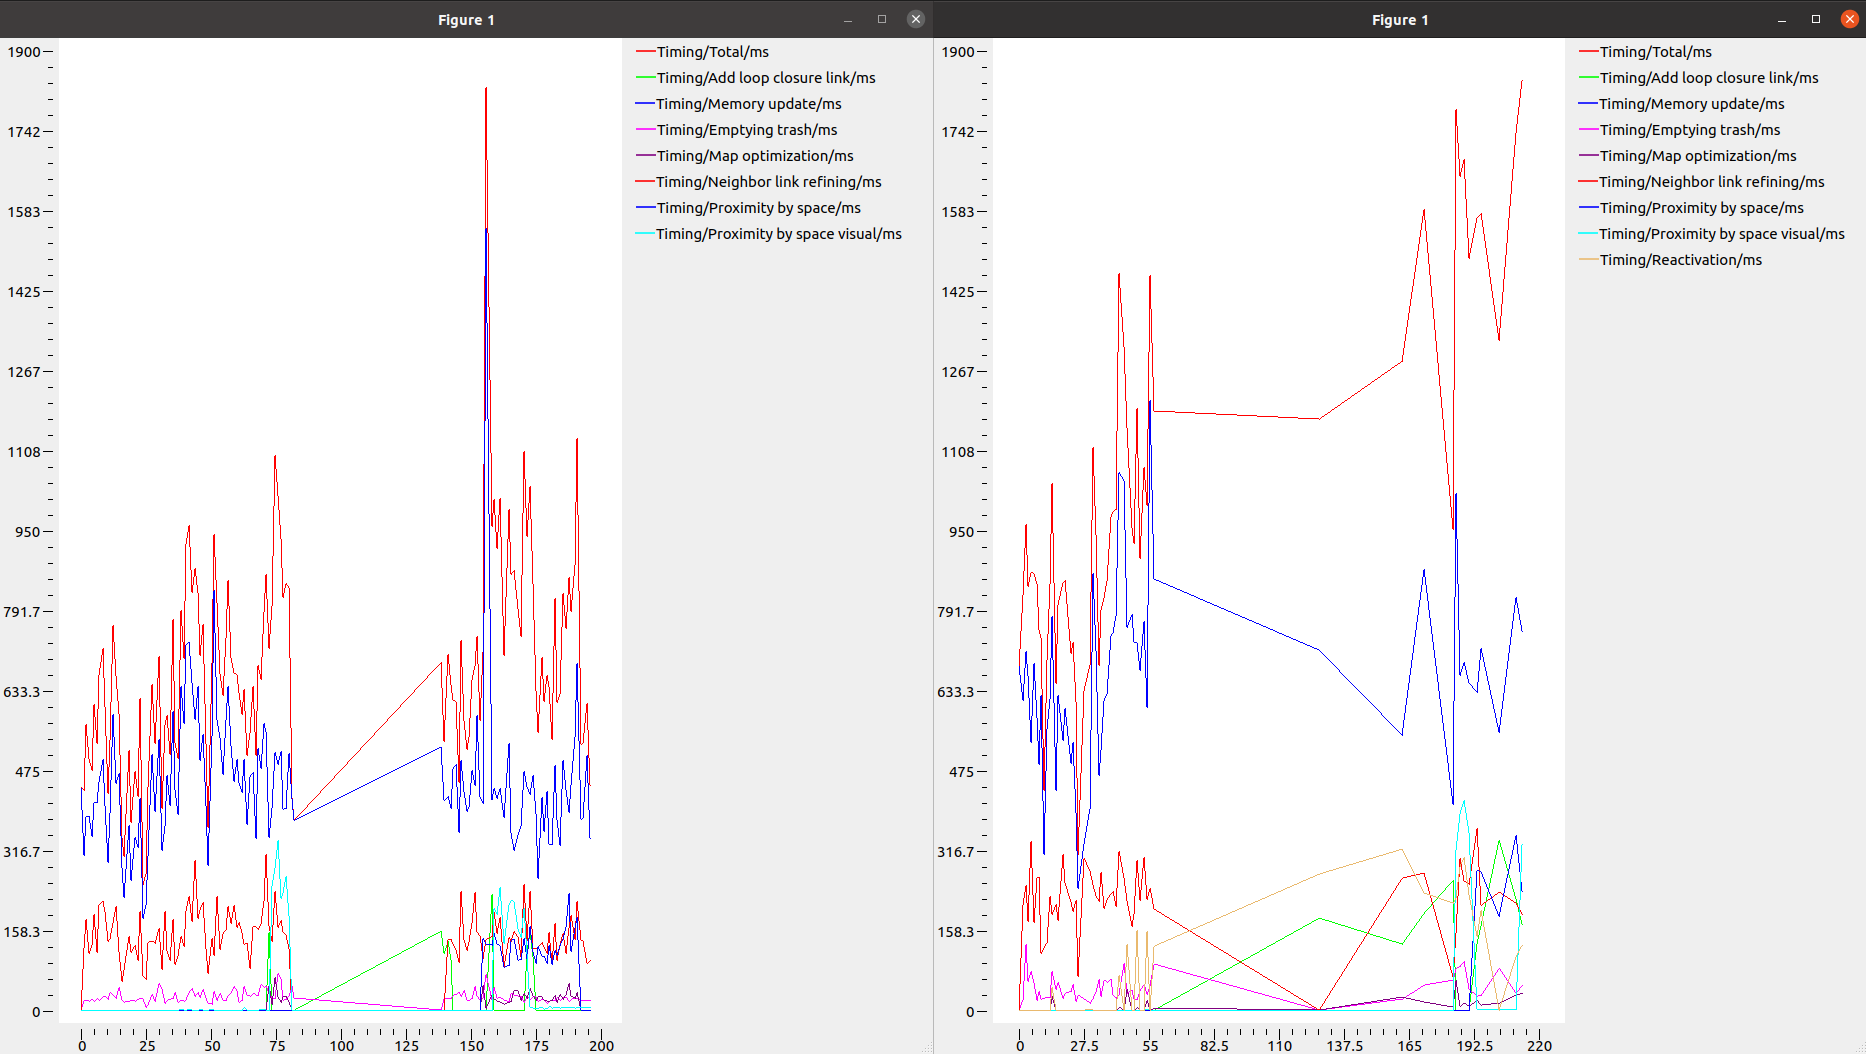Viewport: 1866px width, 1054px height.
Task: Click the cyan line swatch in right legend
Action: [x=1588, y=234]
